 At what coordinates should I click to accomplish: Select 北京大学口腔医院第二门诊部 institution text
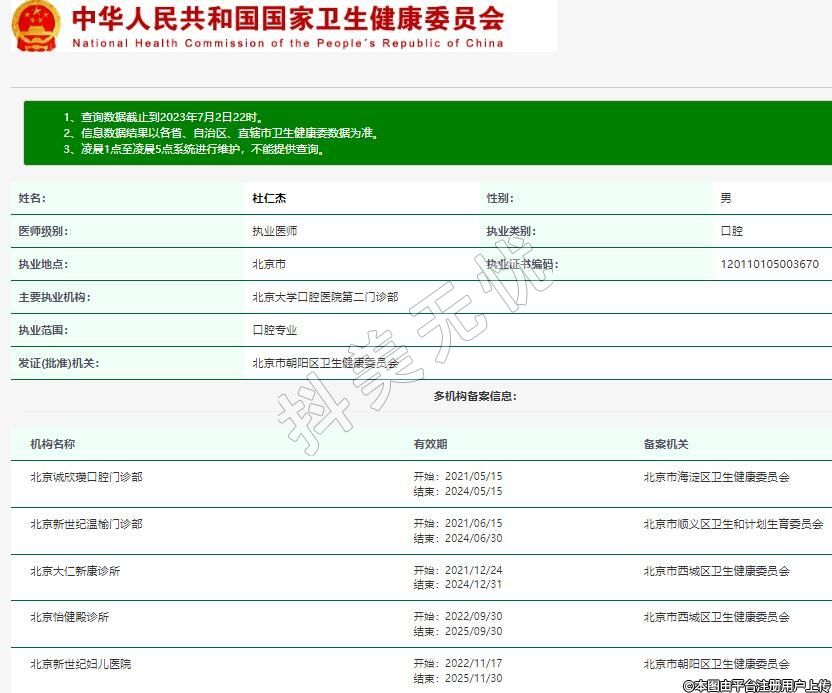[x=325, y=297]
